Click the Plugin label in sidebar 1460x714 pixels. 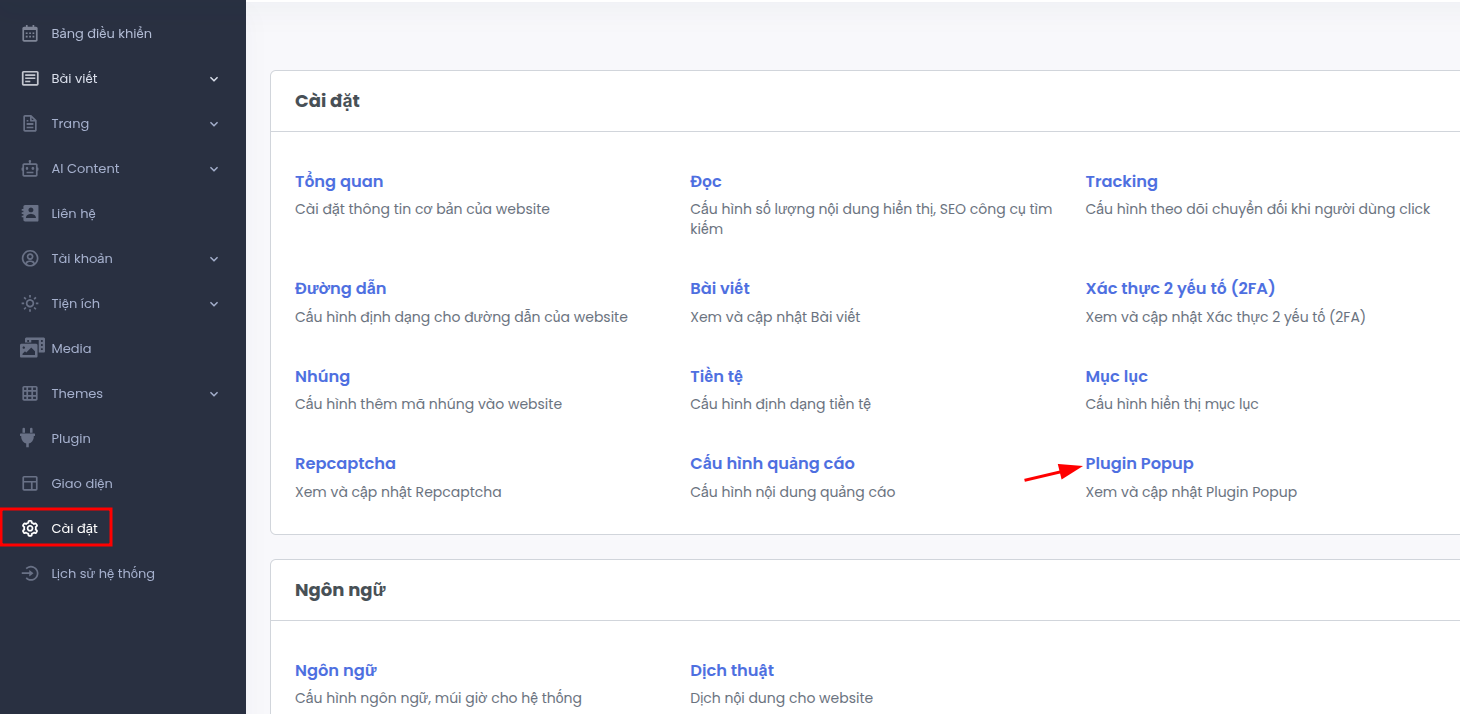(x=71, y=438)
